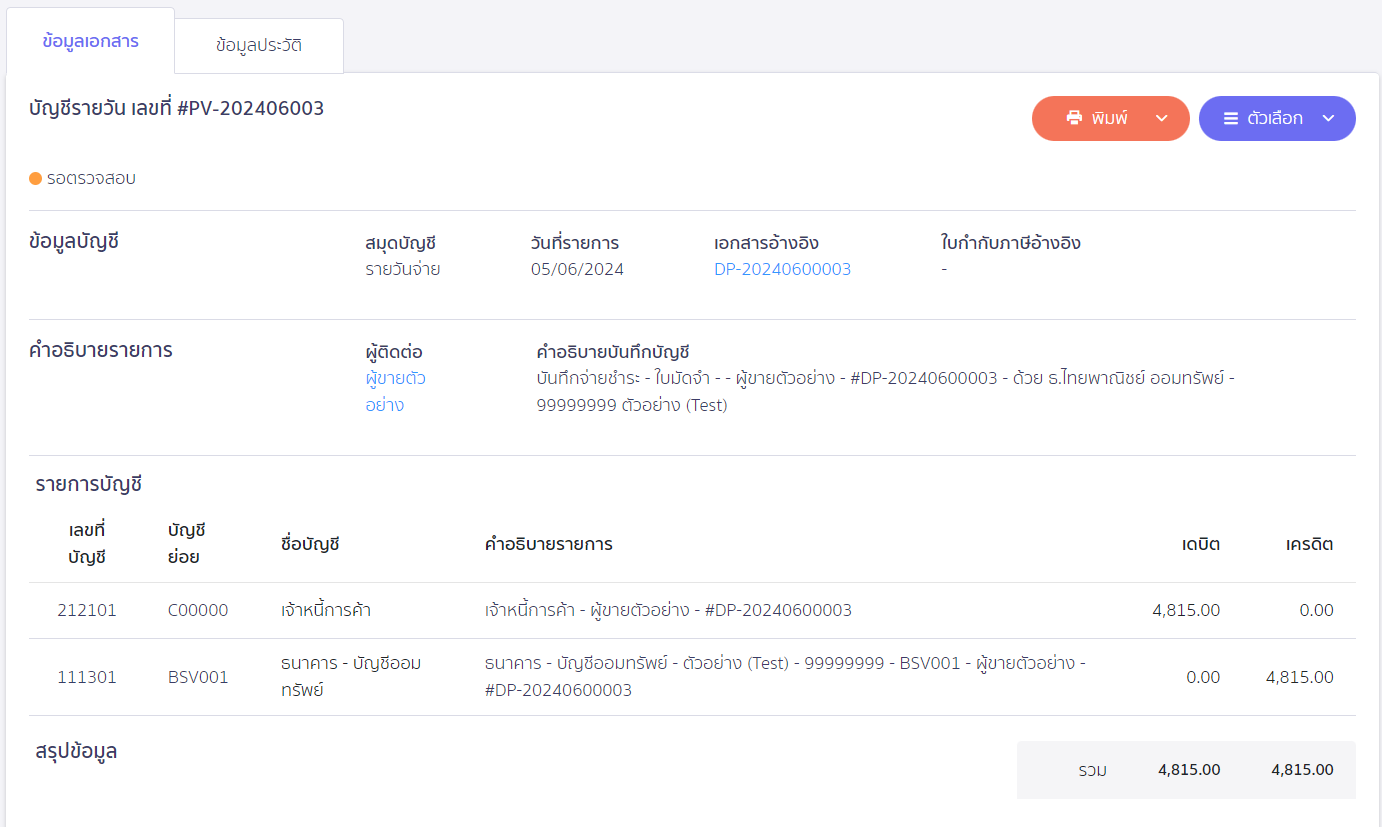Screen dimensions: 1382x827
Task: Click ชื่อบัญชี column header
Action: coord(311,544)
